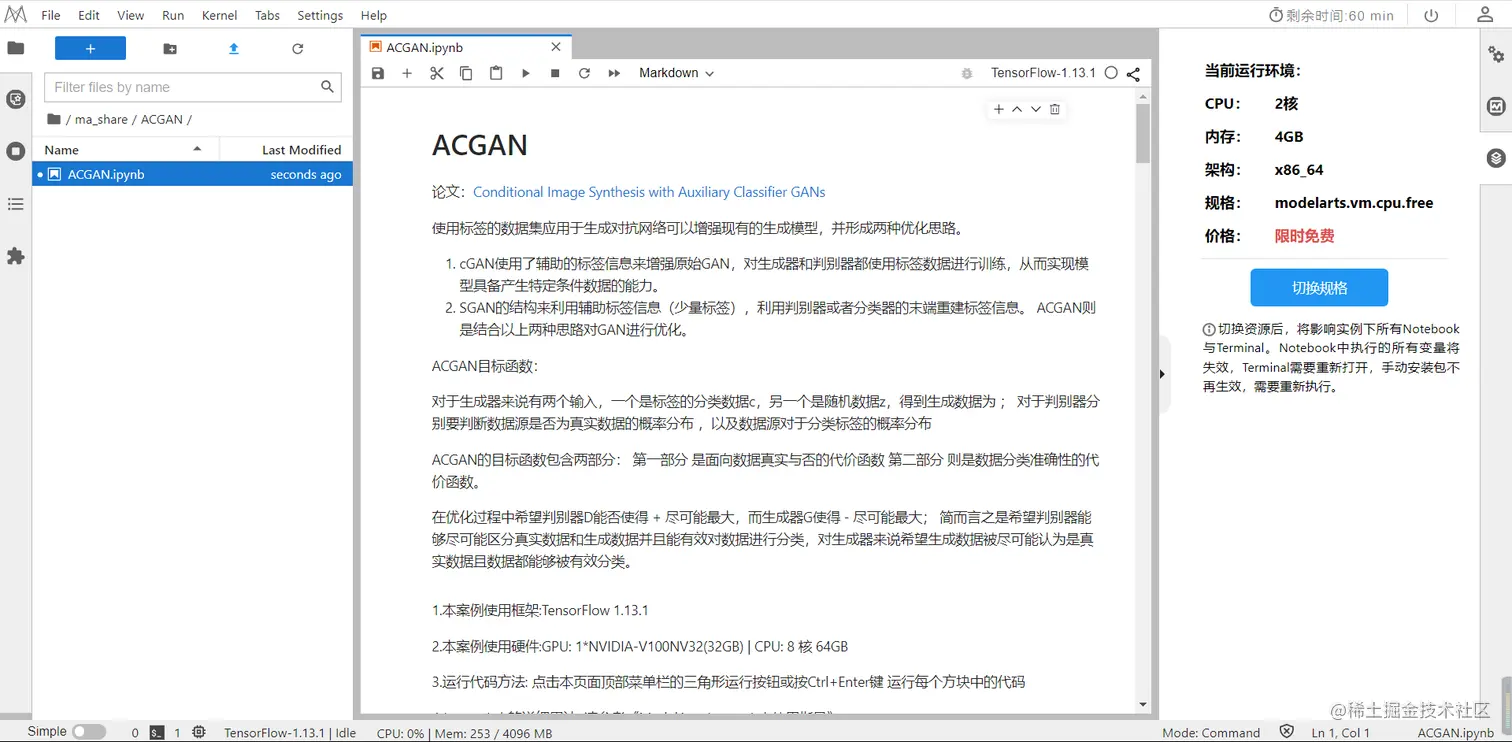Viewport: 1512px width, 742px height.
Task: Click the upload files icon
Action: (x=234, y=48)
